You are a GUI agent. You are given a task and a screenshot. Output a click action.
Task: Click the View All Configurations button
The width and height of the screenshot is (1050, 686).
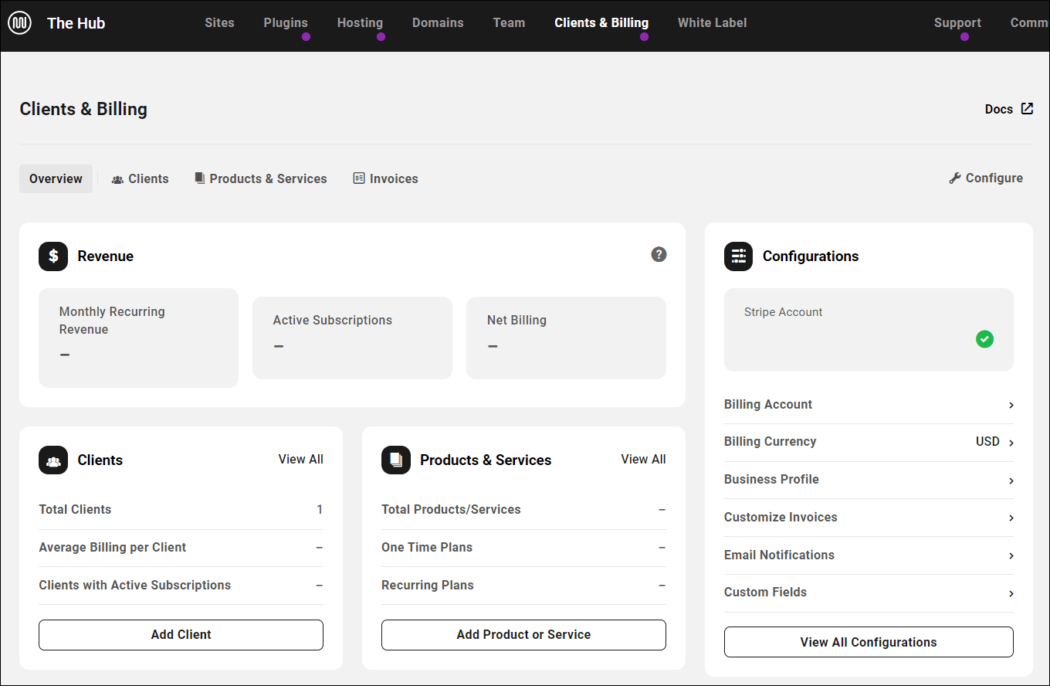coord(868,642)
